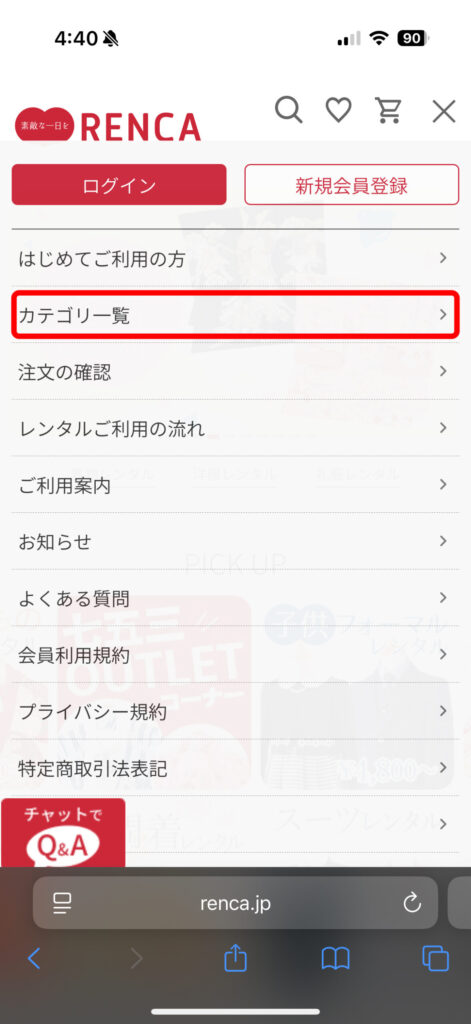
Task: View favorites via the heart icon
Action: tap(338, 110)
